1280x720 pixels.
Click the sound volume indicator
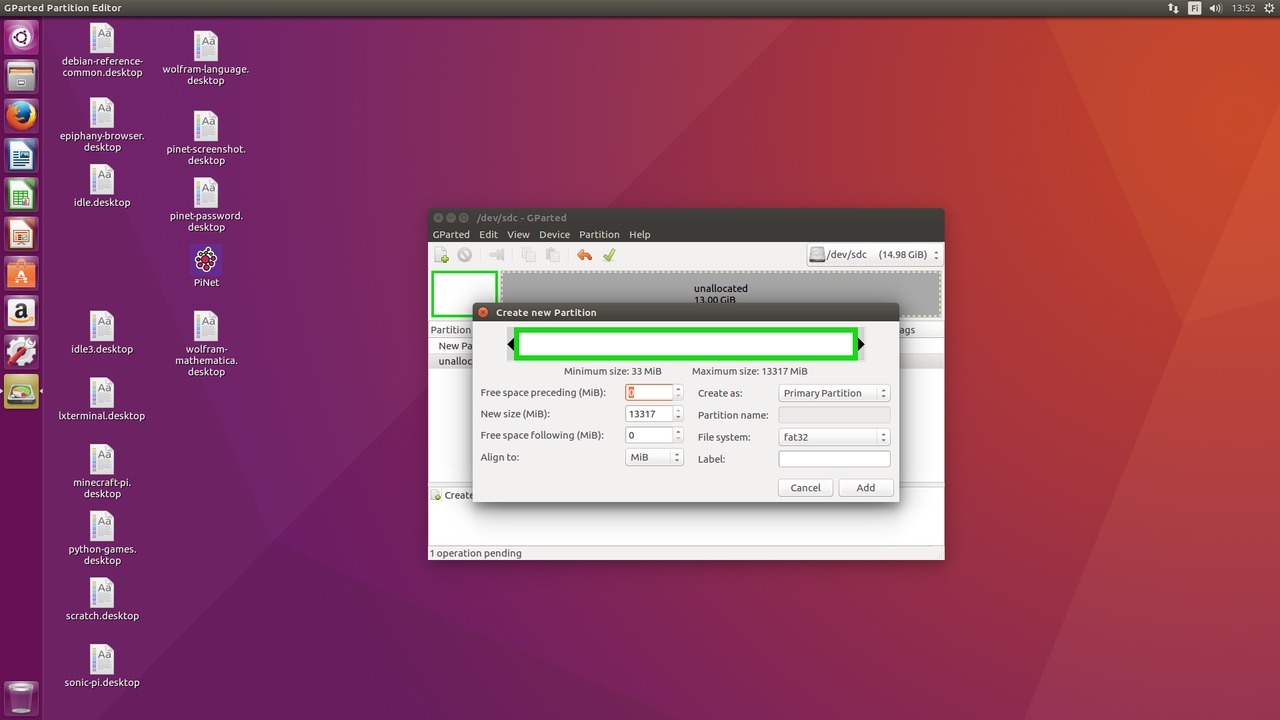pos(1216,8)
